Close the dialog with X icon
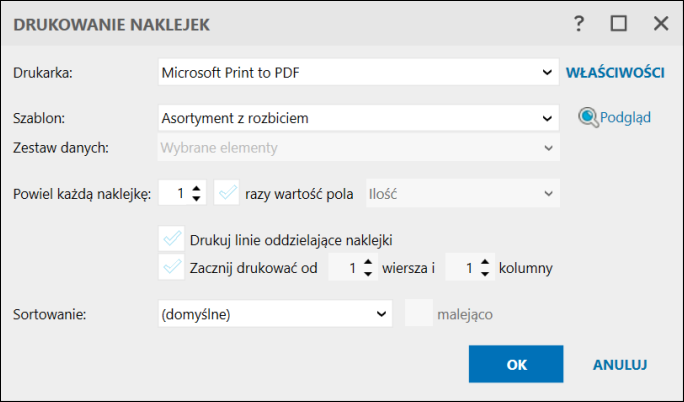Image resolution: width=684 pixels, height=402 pixels. [661, 24]
